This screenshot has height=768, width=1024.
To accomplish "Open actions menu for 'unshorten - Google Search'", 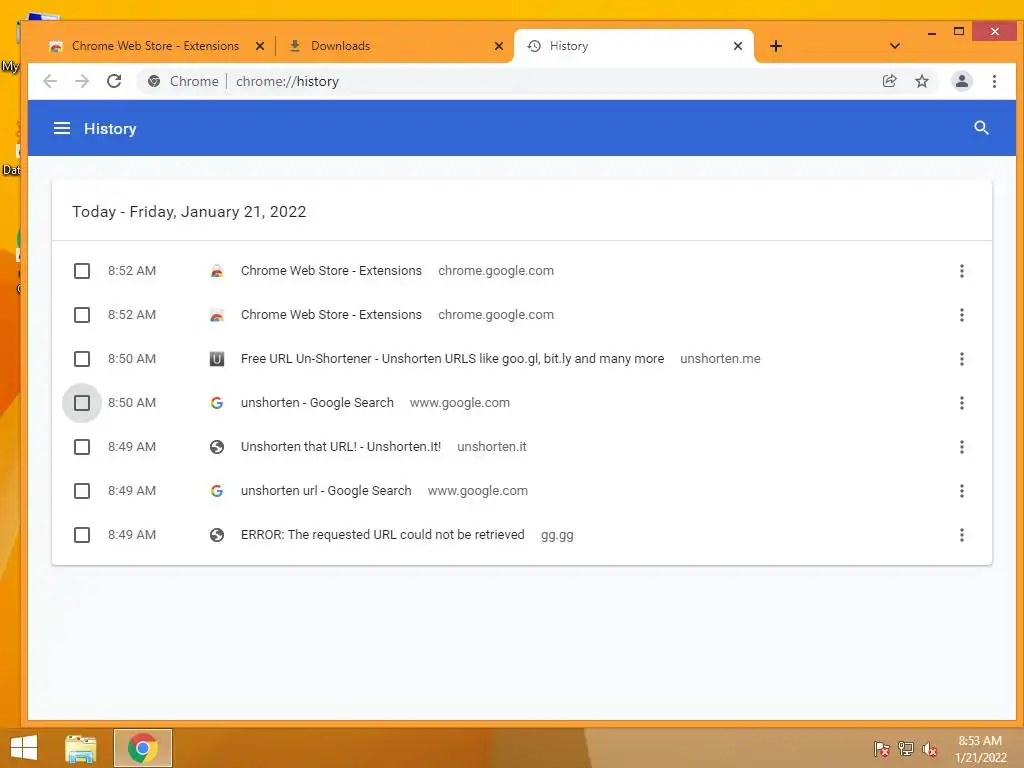I will [961, 403].
